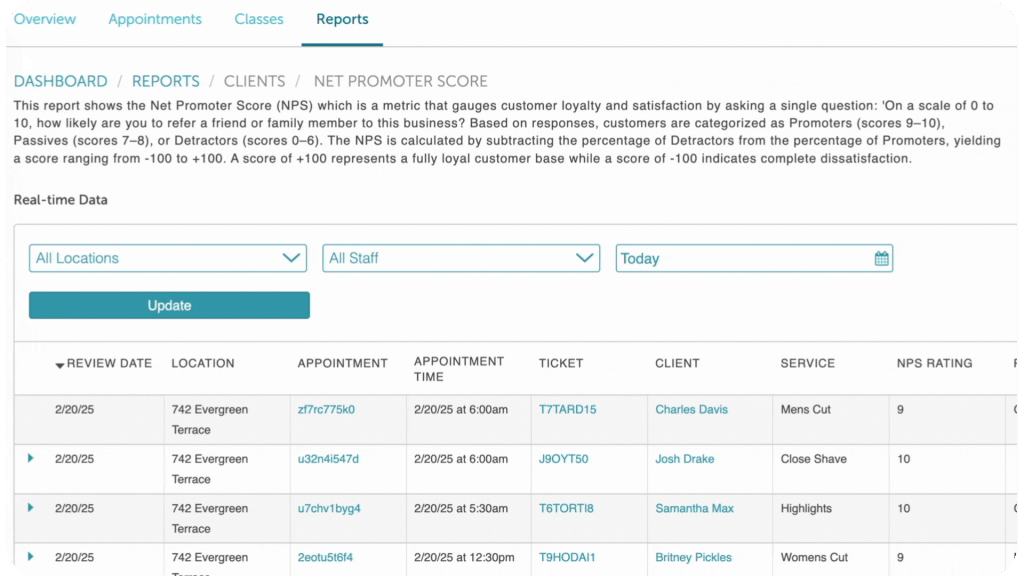The image size is (1024, 576).
Task: Switch to the Overview tab
Action: pyautogui.click(x=44, y=19)
